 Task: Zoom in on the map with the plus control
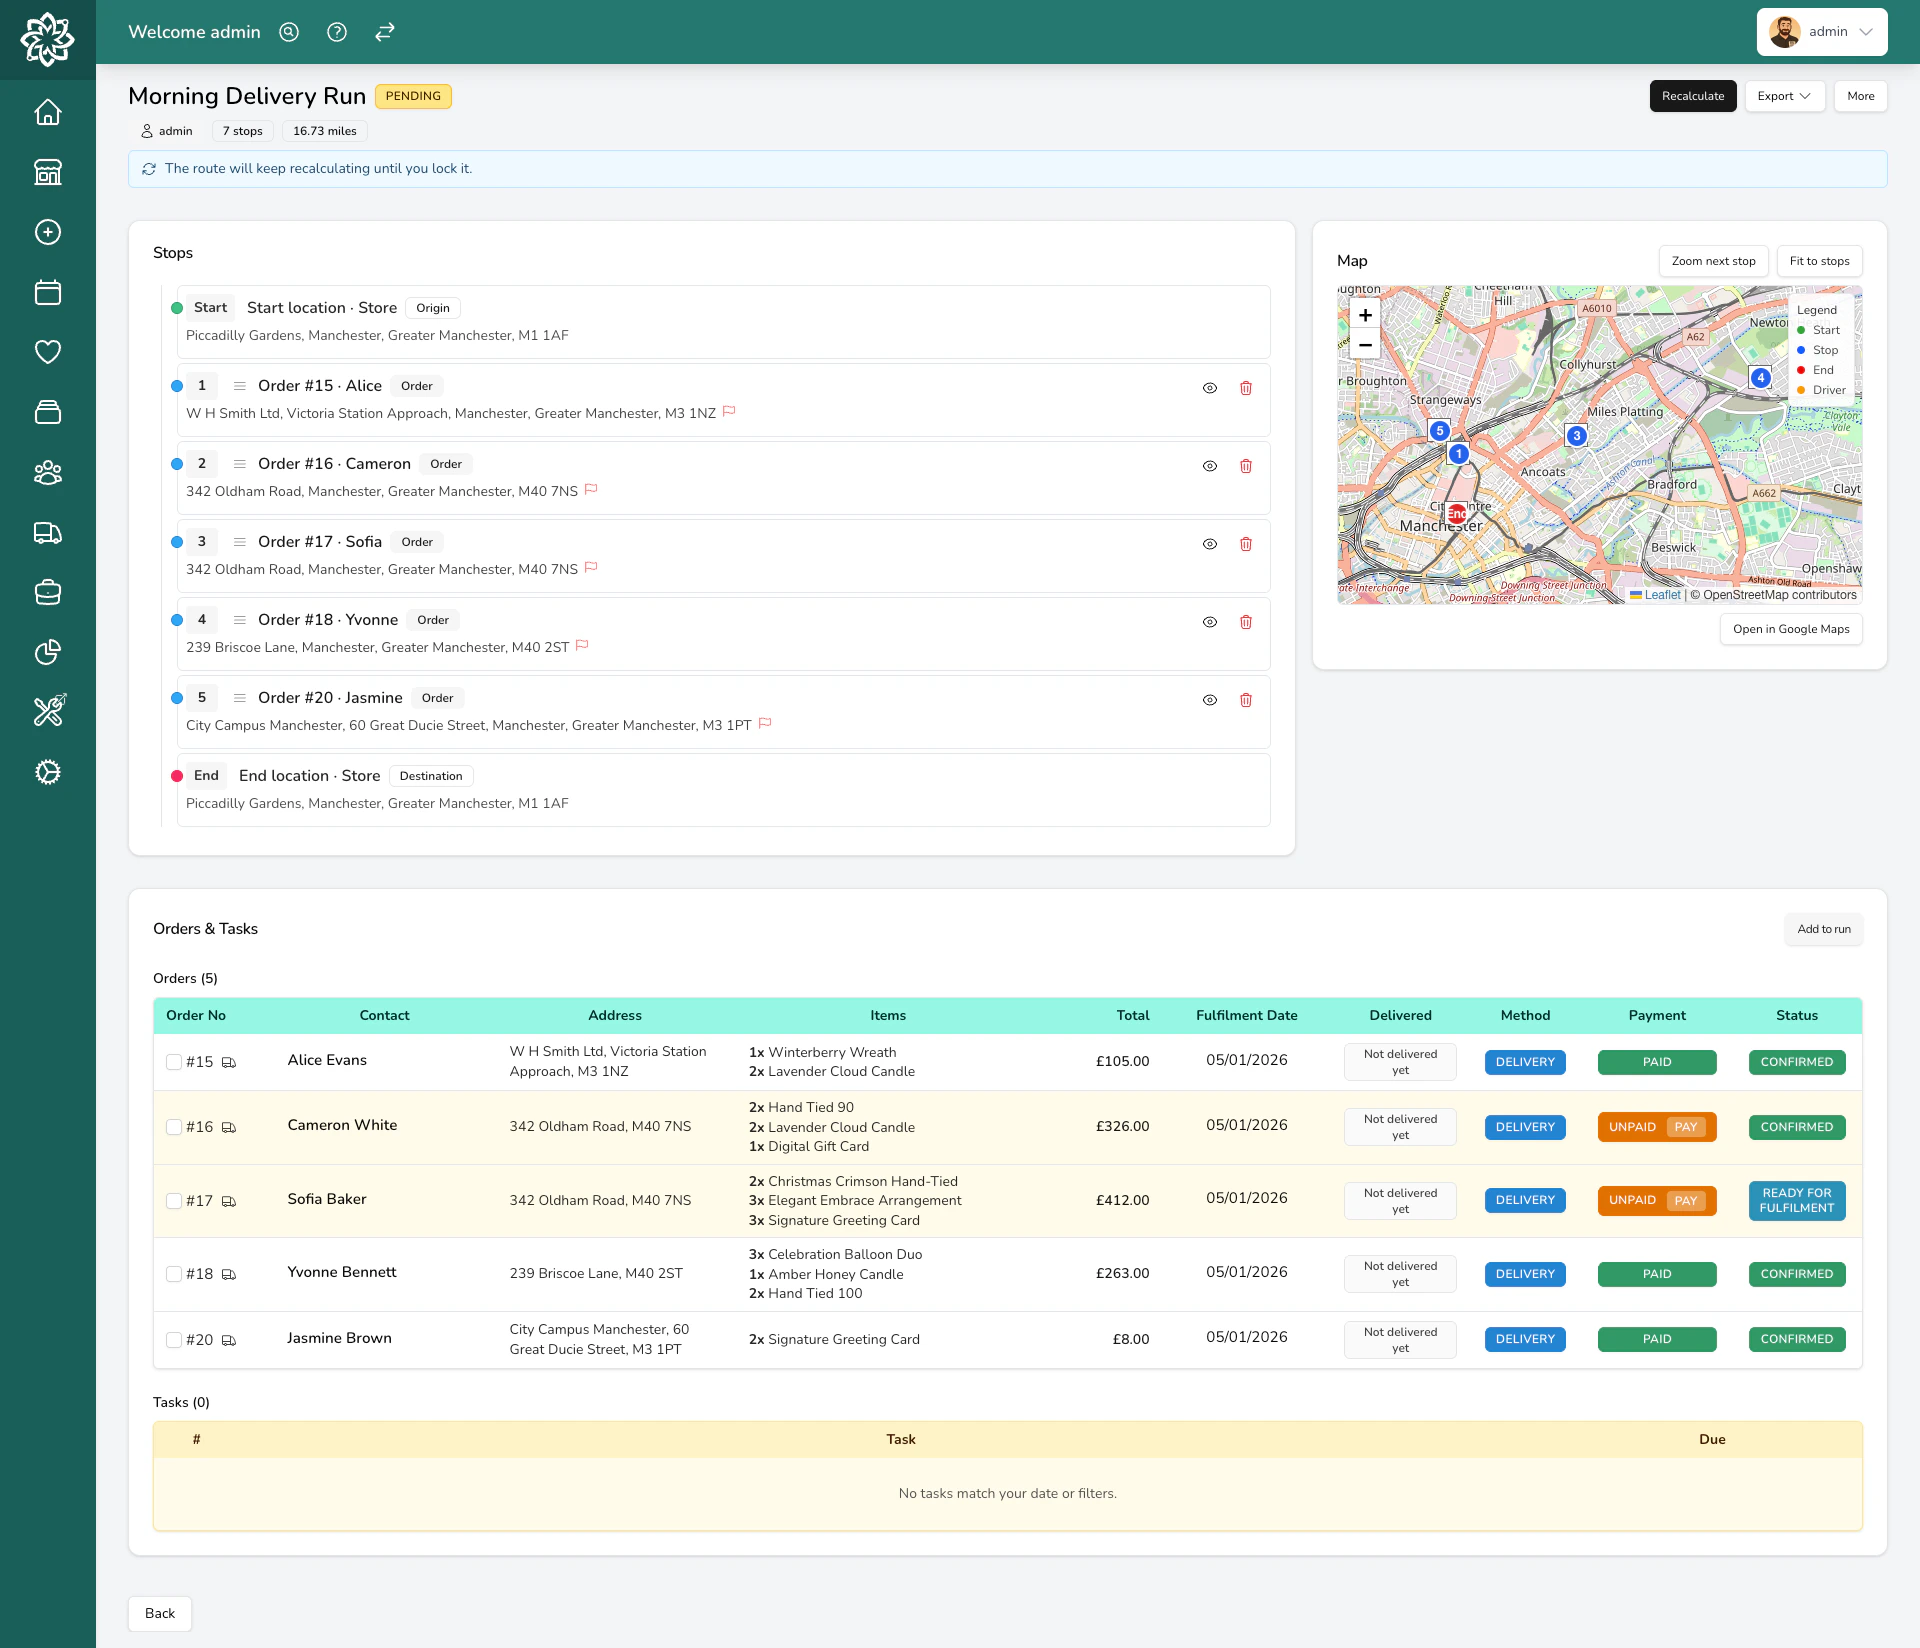[1366, 314]
